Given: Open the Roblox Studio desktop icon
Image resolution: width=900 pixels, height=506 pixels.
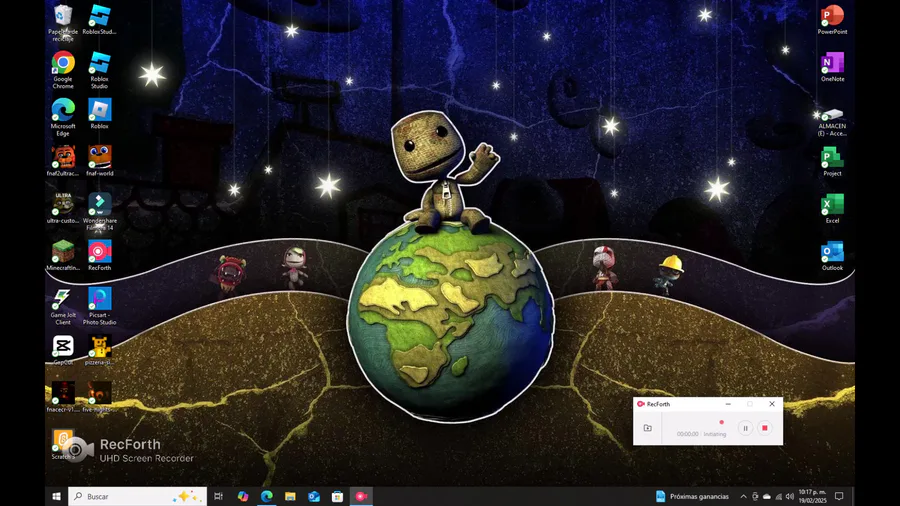Looking at the screenshot, I should pyautogui.click(x=99, y=70).
